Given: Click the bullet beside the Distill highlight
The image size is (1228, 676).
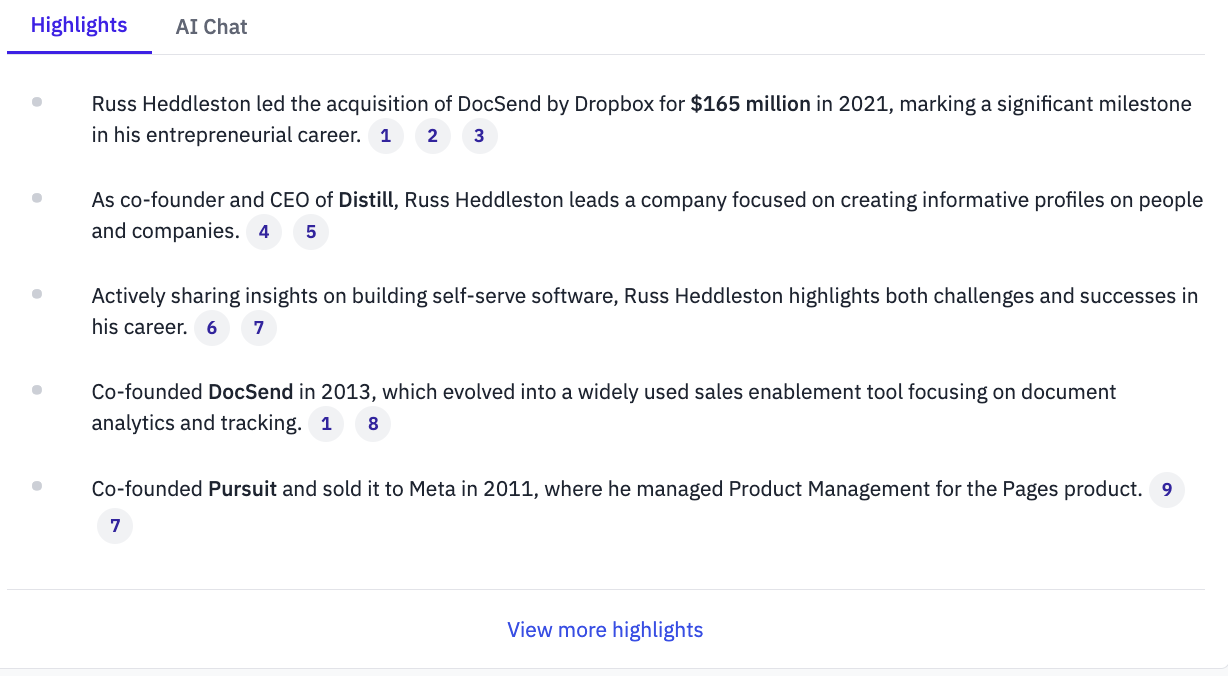Looking at the screenshot, I should click(x=37, y=198).
